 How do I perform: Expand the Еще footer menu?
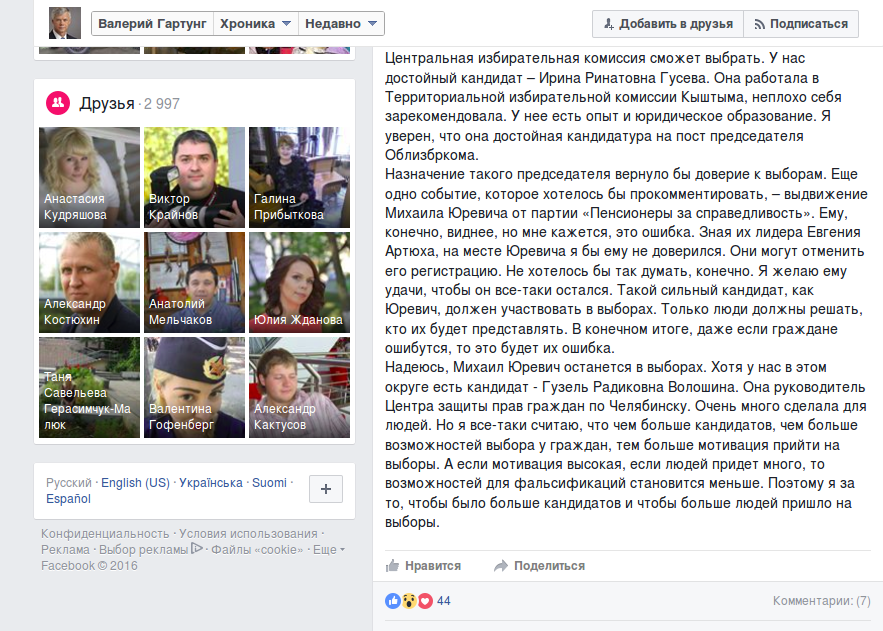tap(329, 549)
